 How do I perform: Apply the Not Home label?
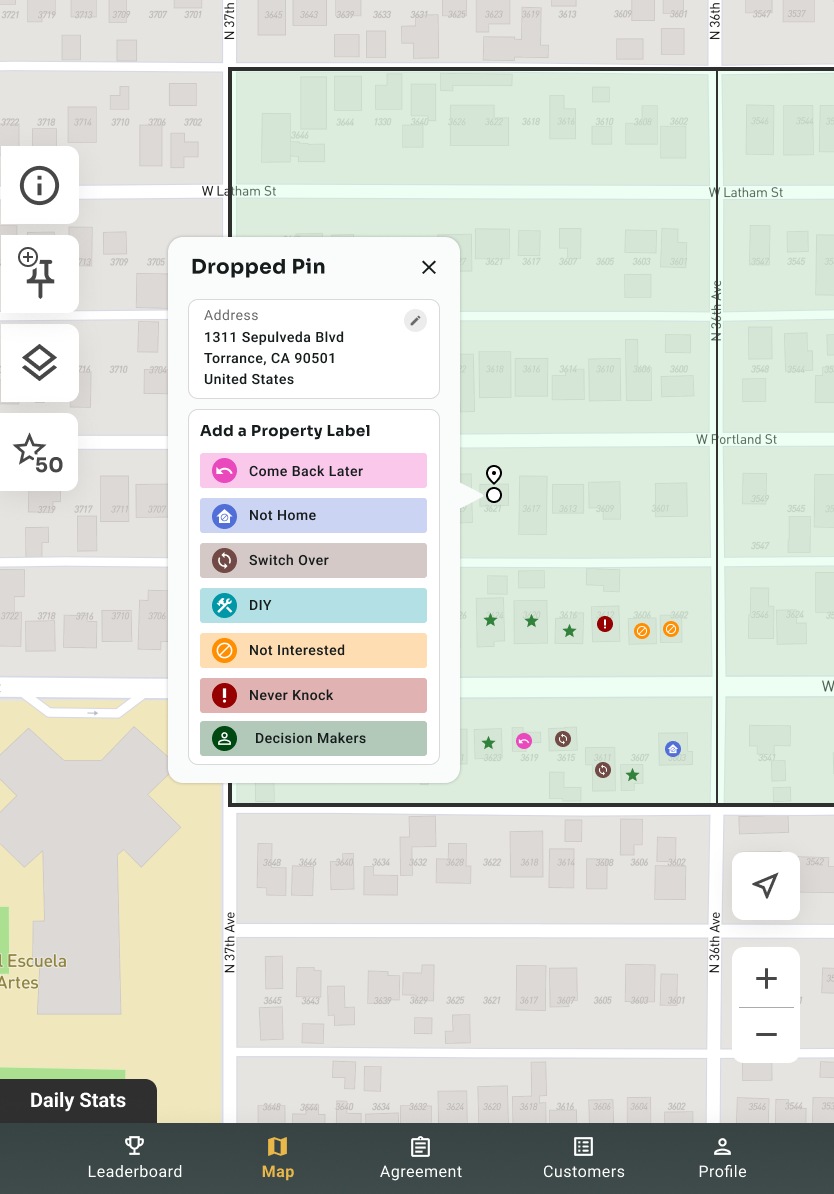pyautogui.click(x=313, y=515)
